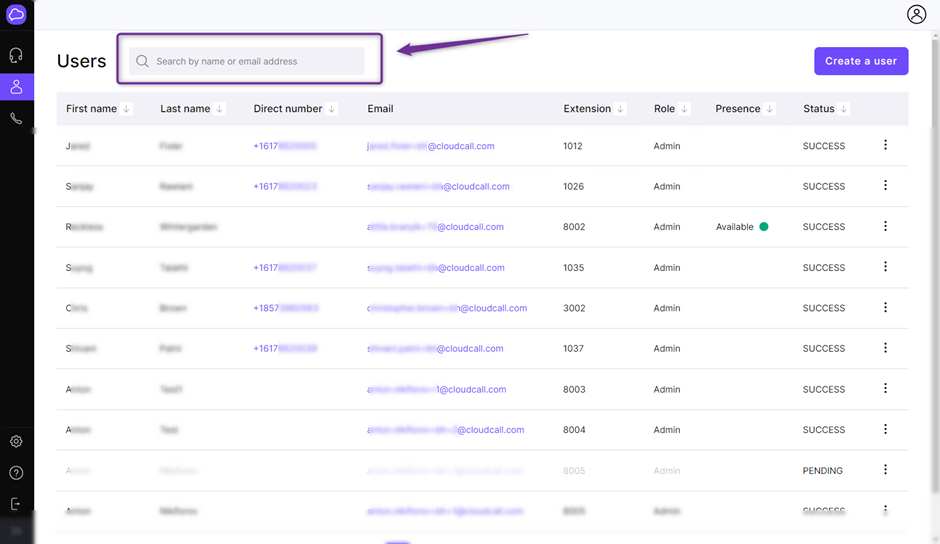Click the email link in extension 1012 row
940x544 pixels.
point(430,146)
